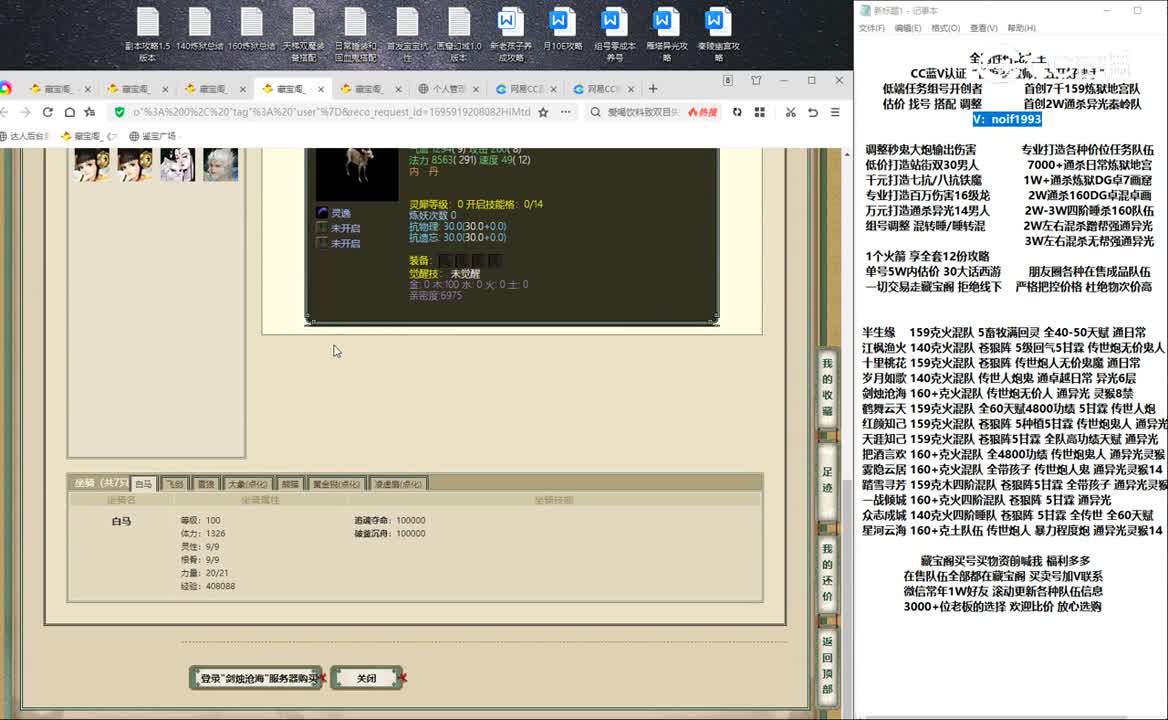Open Notepad 编辑(E) menu
This screenshot has width=1168, height=720.
pos(907,28)
